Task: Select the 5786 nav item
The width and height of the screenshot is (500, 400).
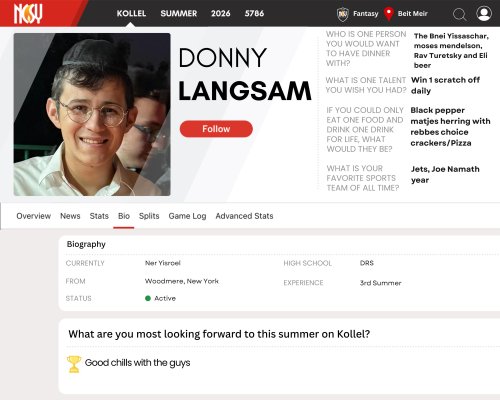Action: click(x=254, y=13)
